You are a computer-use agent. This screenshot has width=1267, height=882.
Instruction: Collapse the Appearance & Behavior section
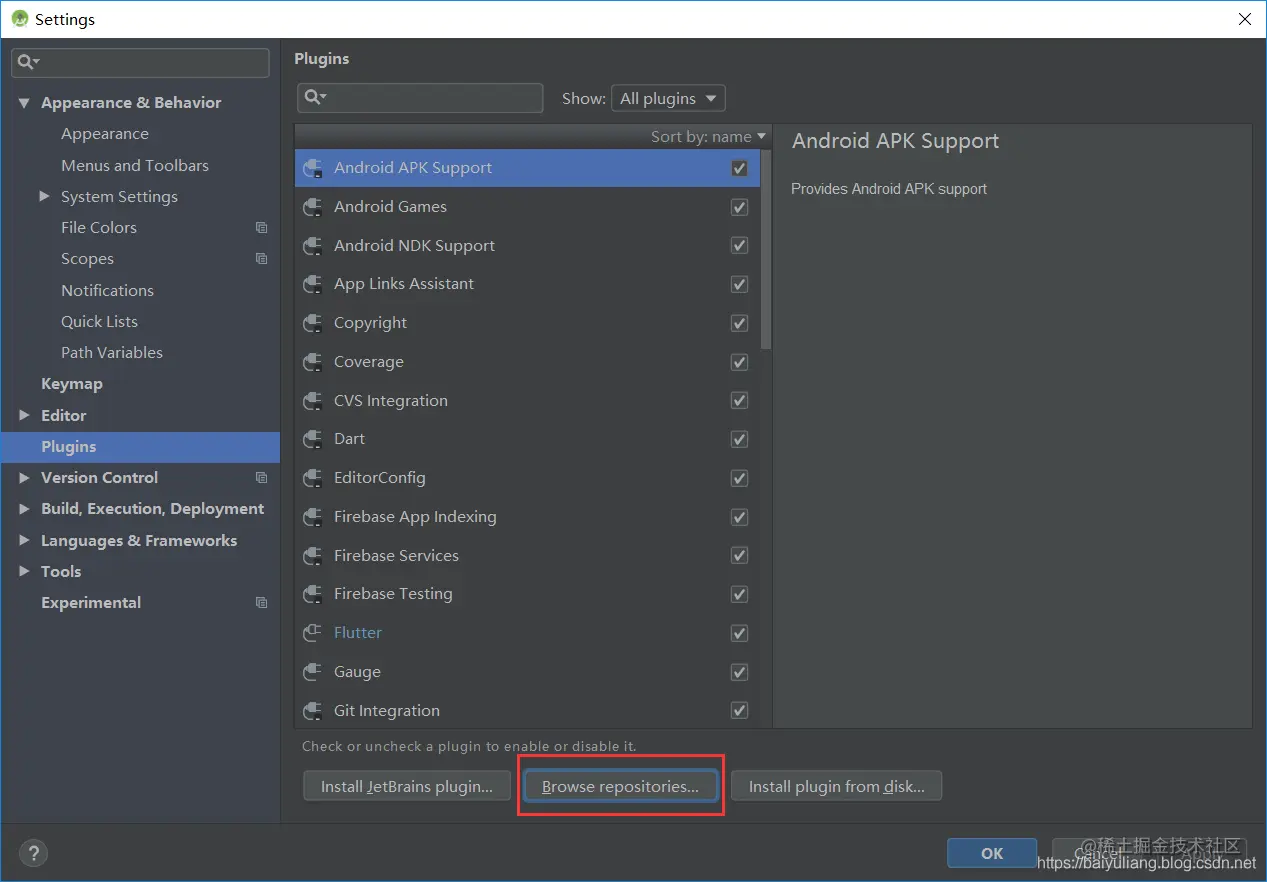pyautogui.click(x=24, y=103)
